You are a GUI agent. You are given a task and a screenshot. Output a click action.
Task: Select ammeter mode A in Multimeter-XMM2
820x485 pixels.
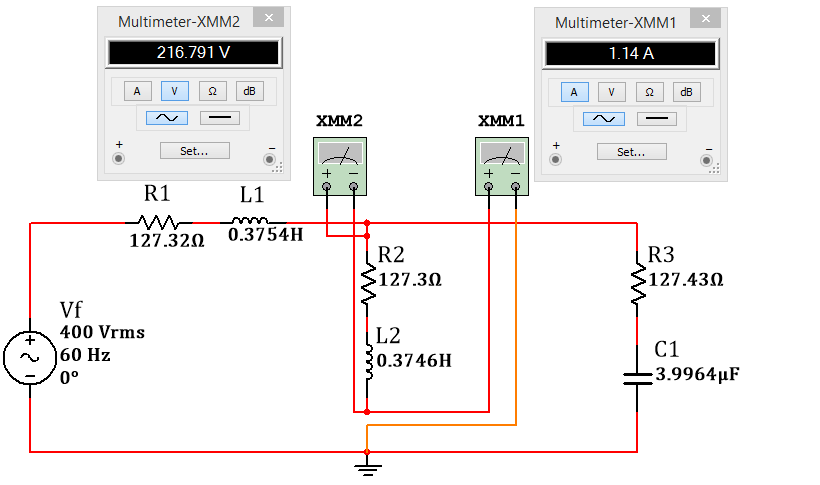138,91
